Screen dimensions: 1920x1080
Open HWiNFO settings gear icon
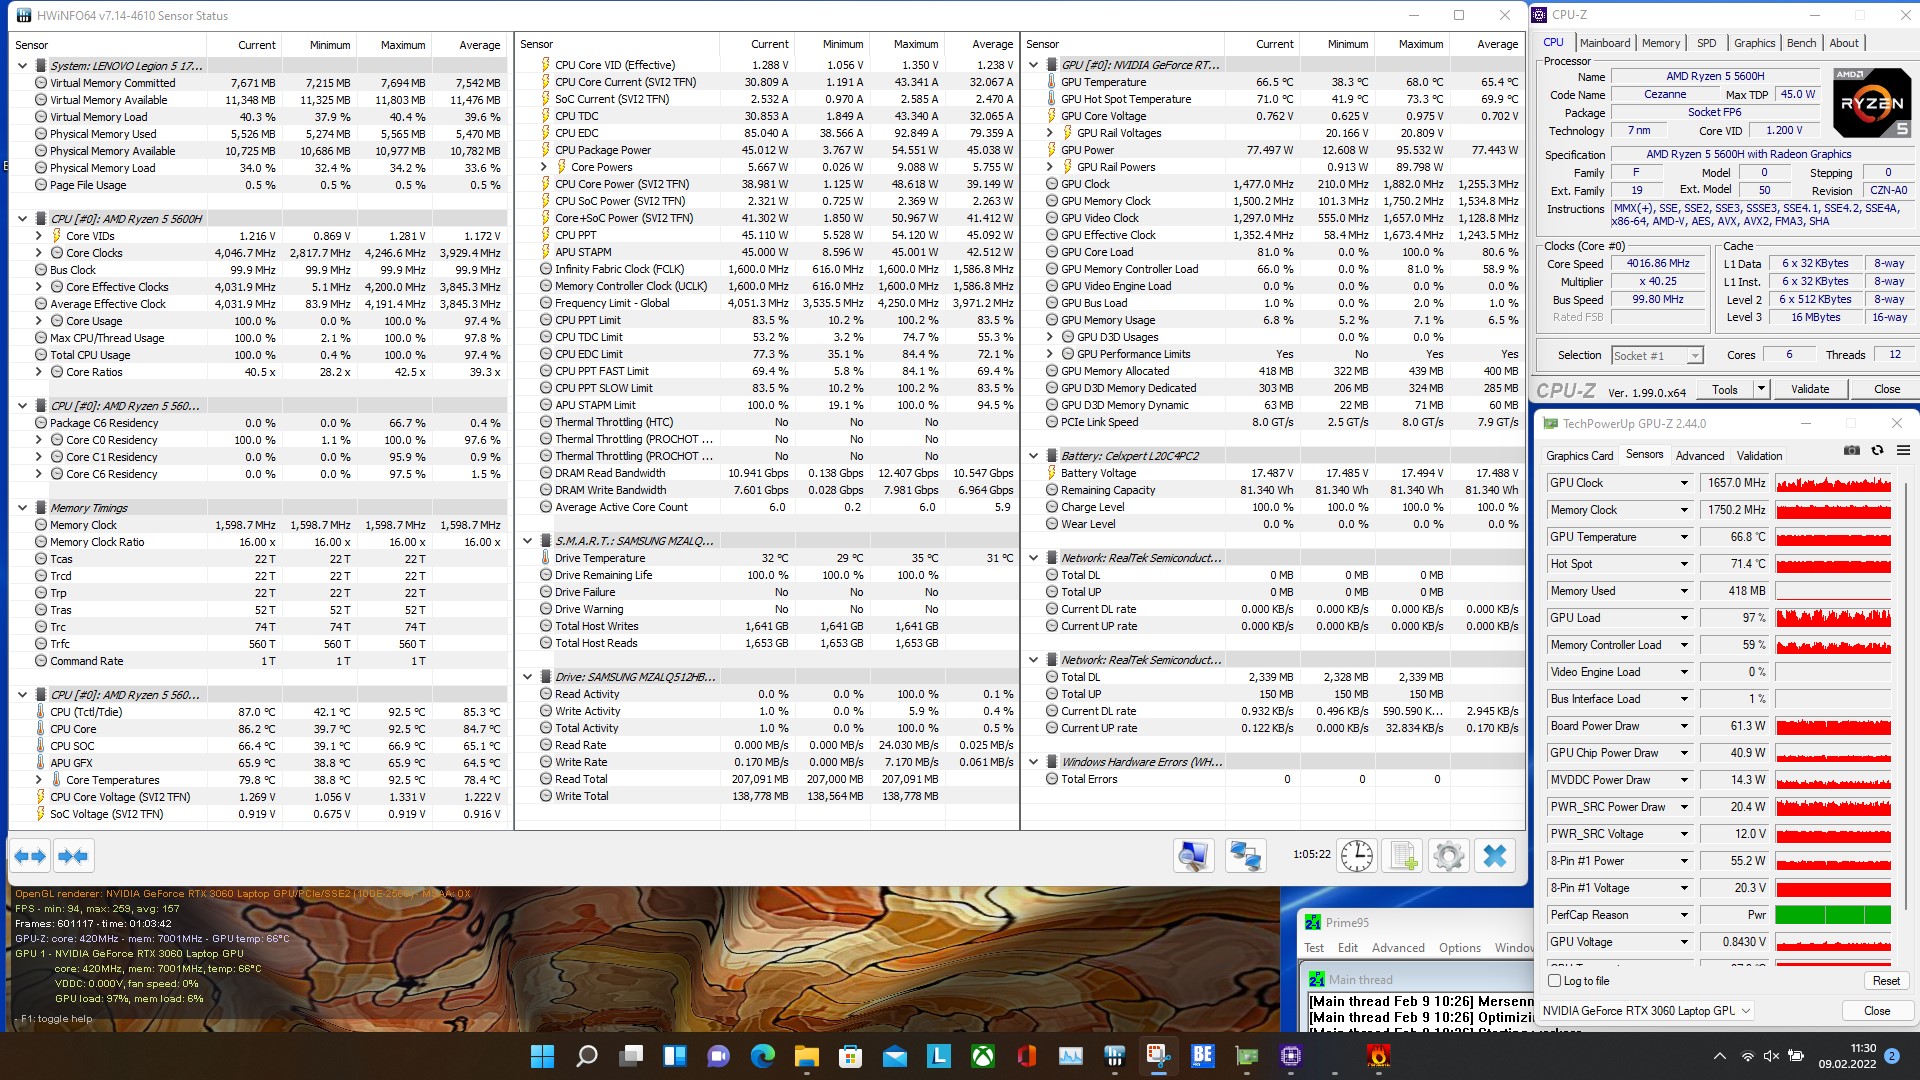pyautogui.click(x=1448, y=856)
